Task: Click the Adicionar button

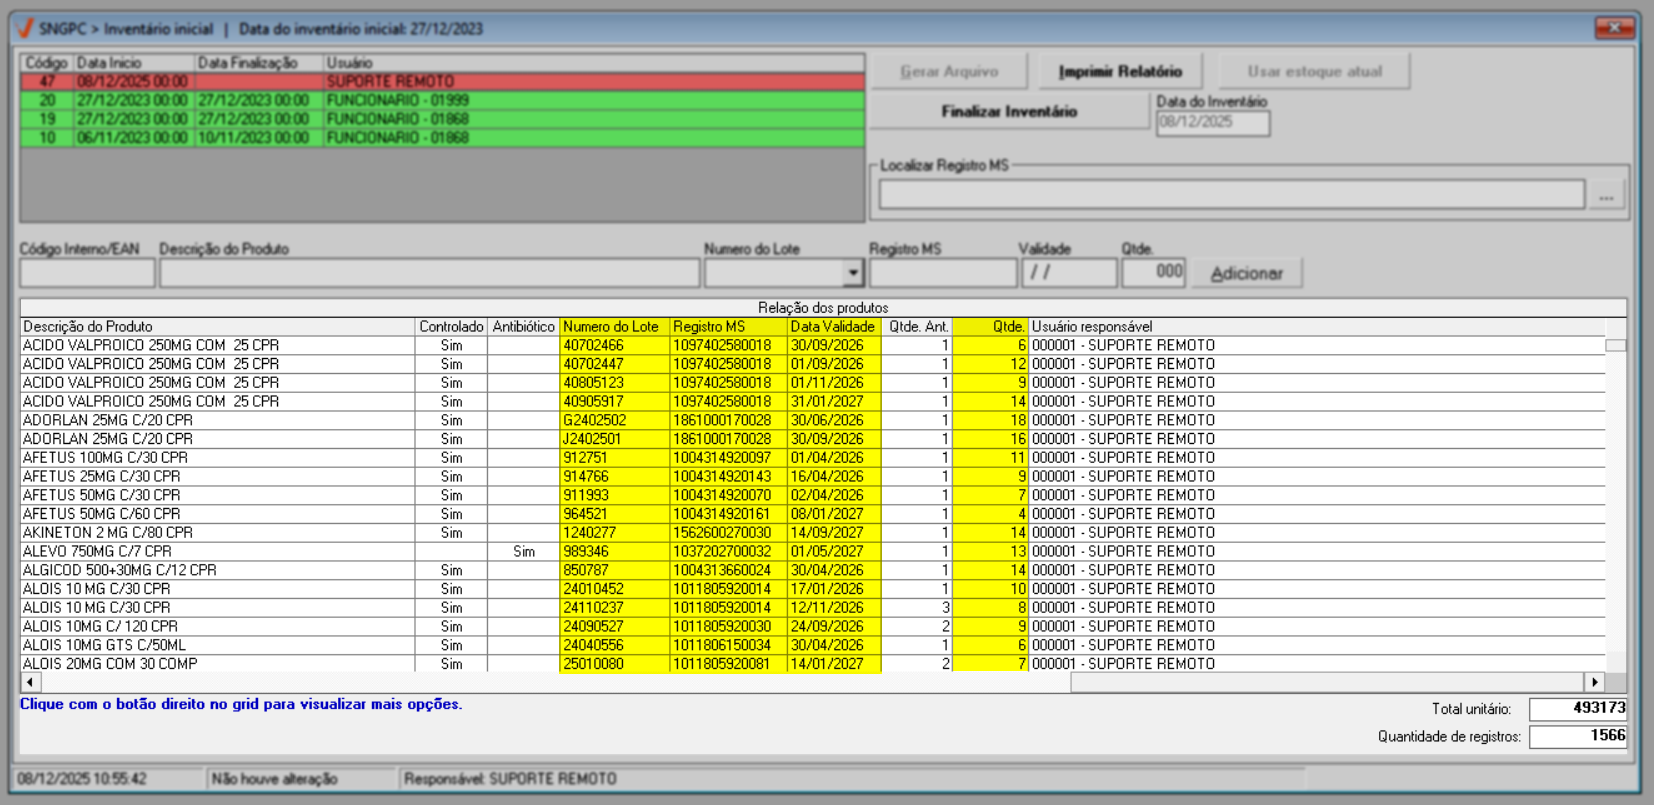Action: [1246, 273]
